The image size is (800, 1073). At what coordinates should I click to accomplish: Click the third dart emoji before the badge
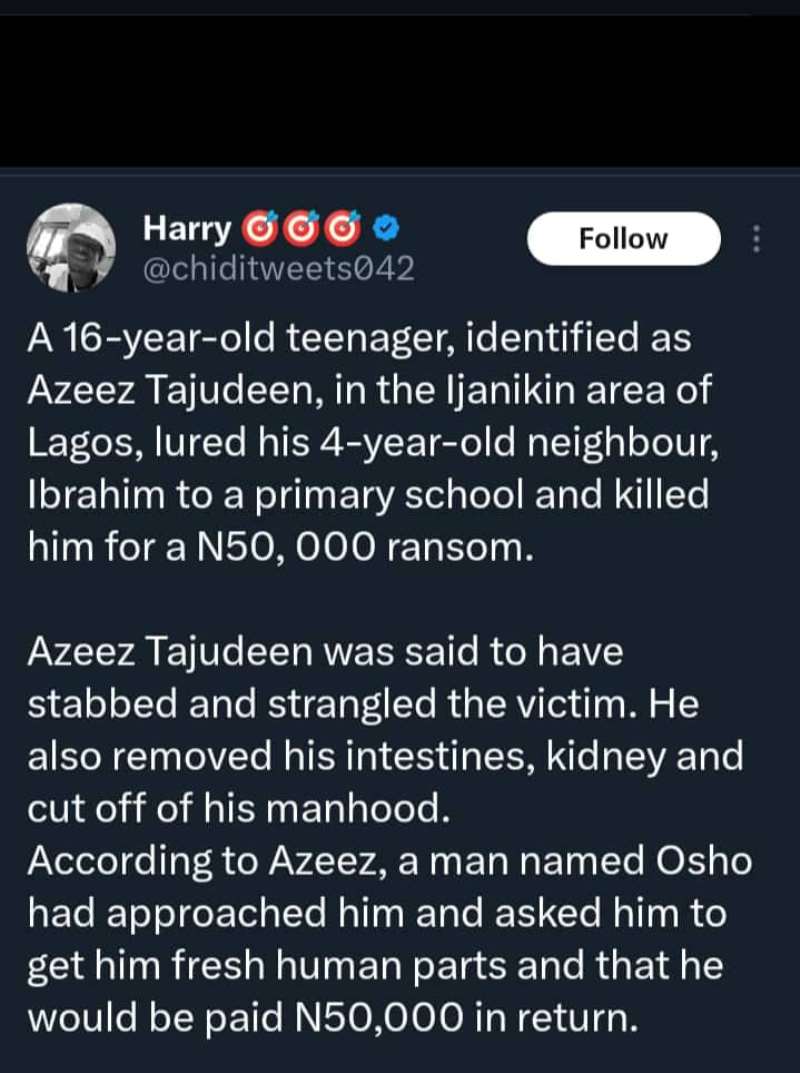click(342, 230)
